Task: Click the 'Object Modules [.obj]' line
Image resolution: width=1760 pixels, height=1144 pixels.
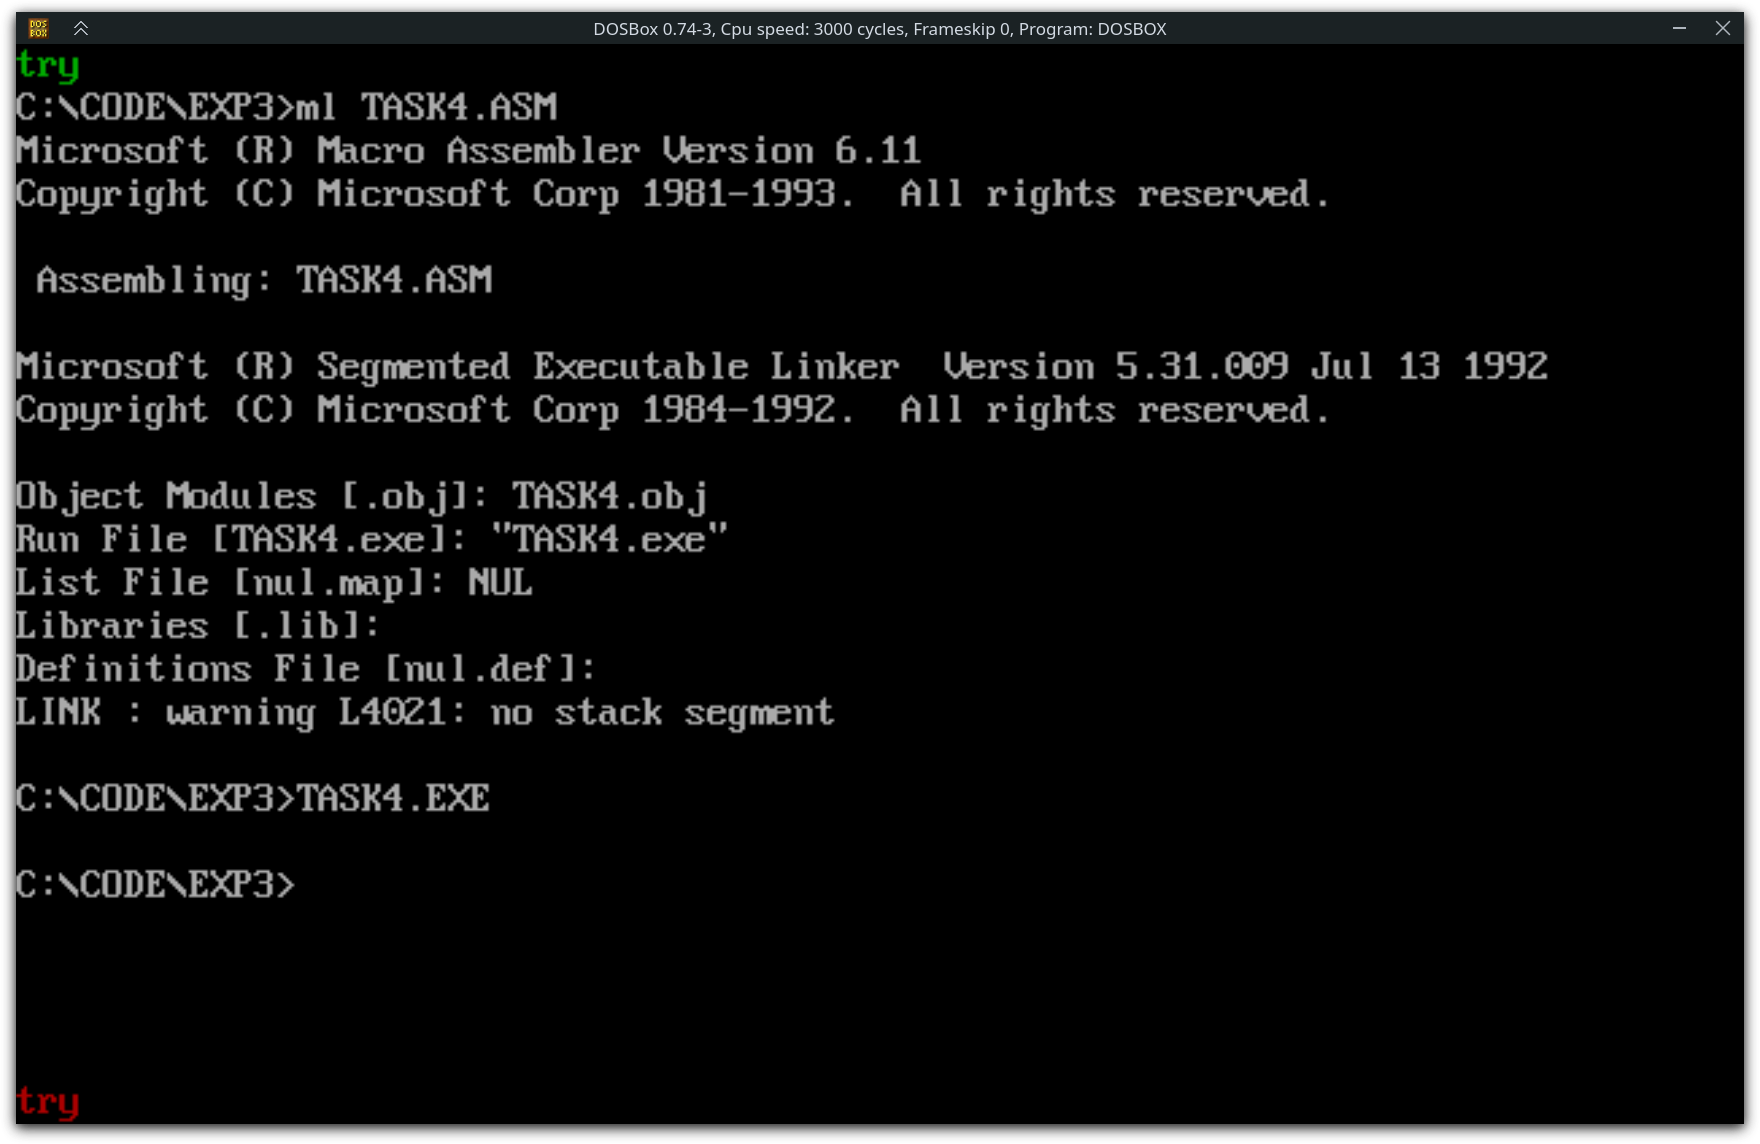Action: 362,496
